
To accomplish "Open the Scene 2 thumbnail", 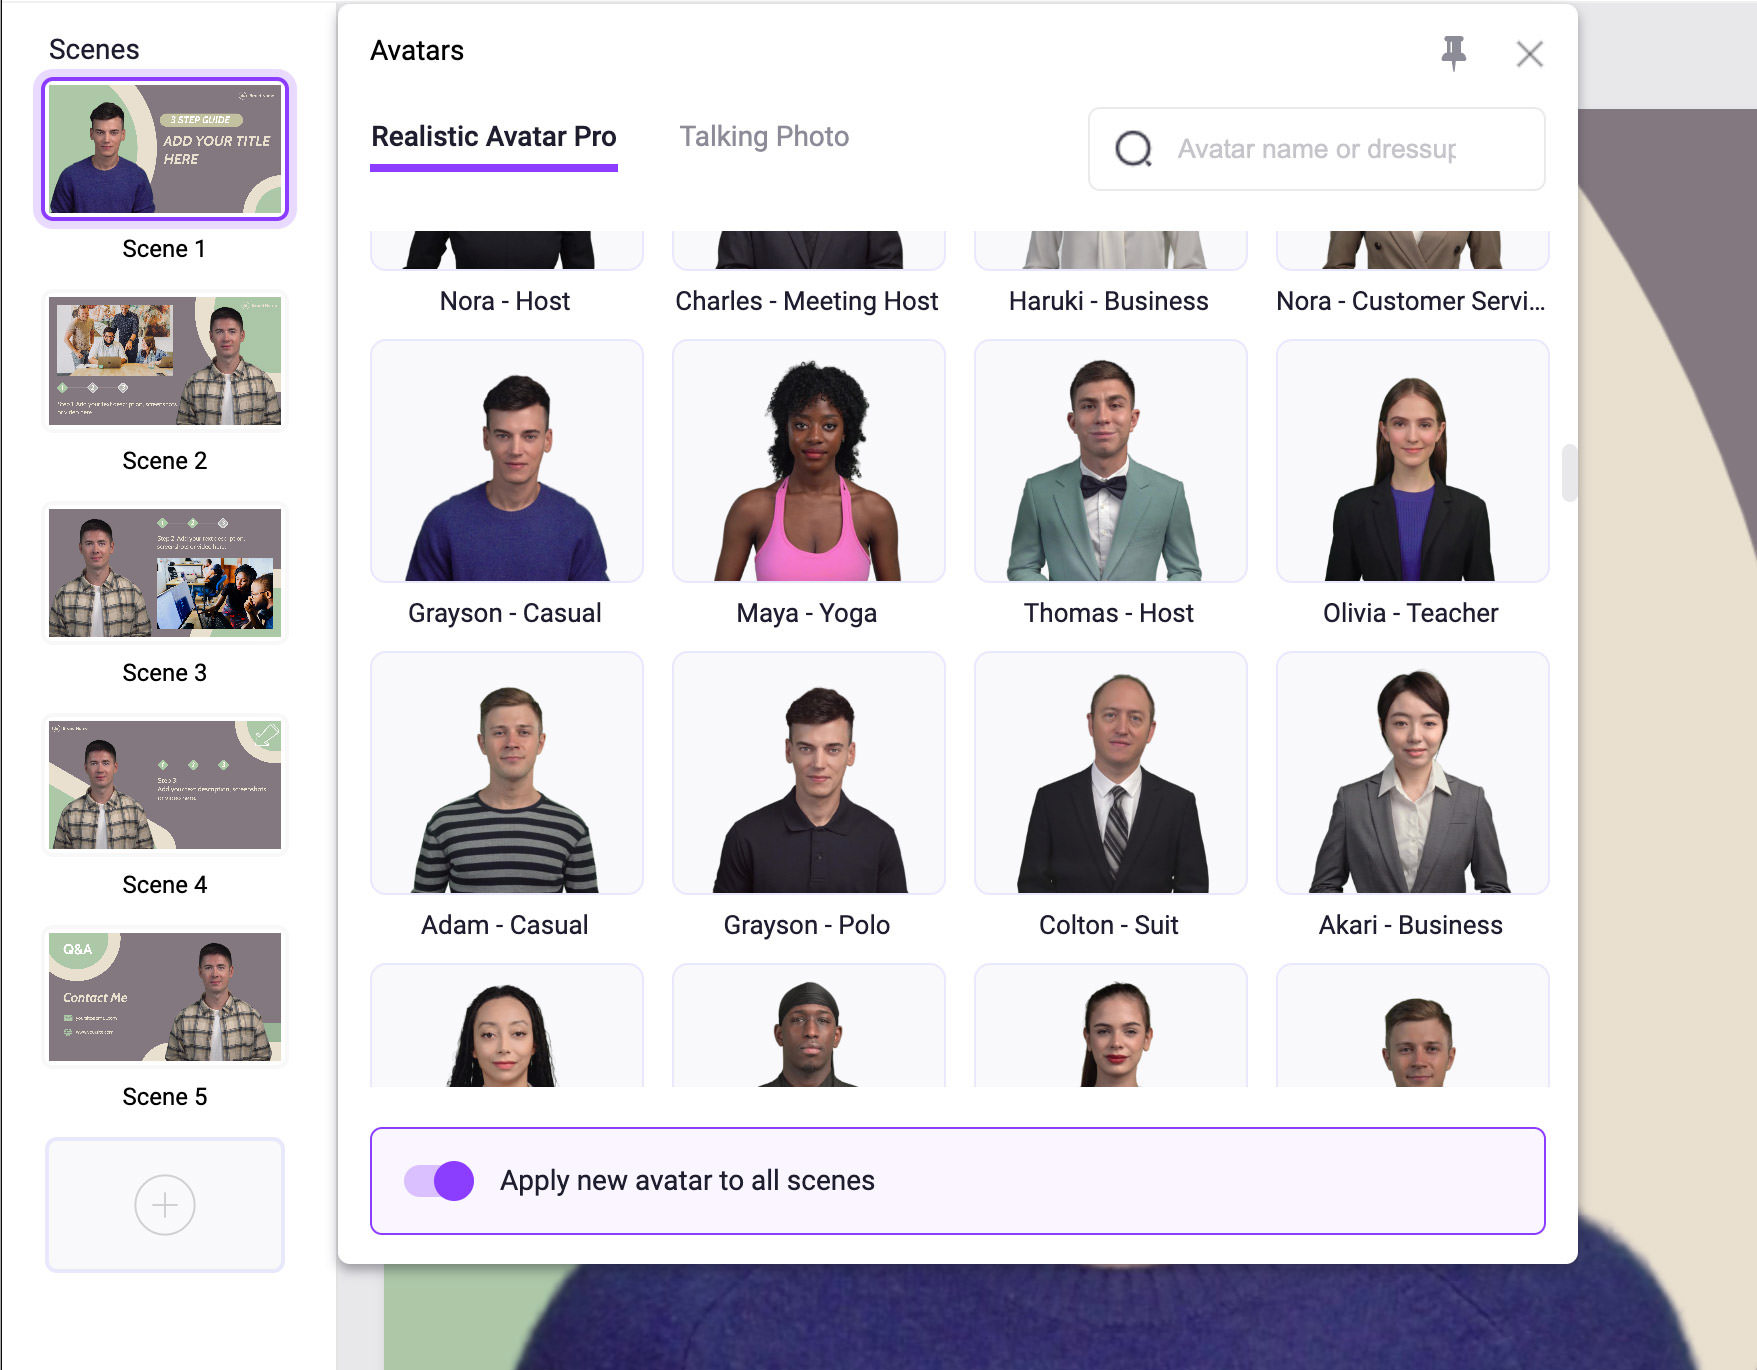I will pyautogui.click(x=165, y=361).
